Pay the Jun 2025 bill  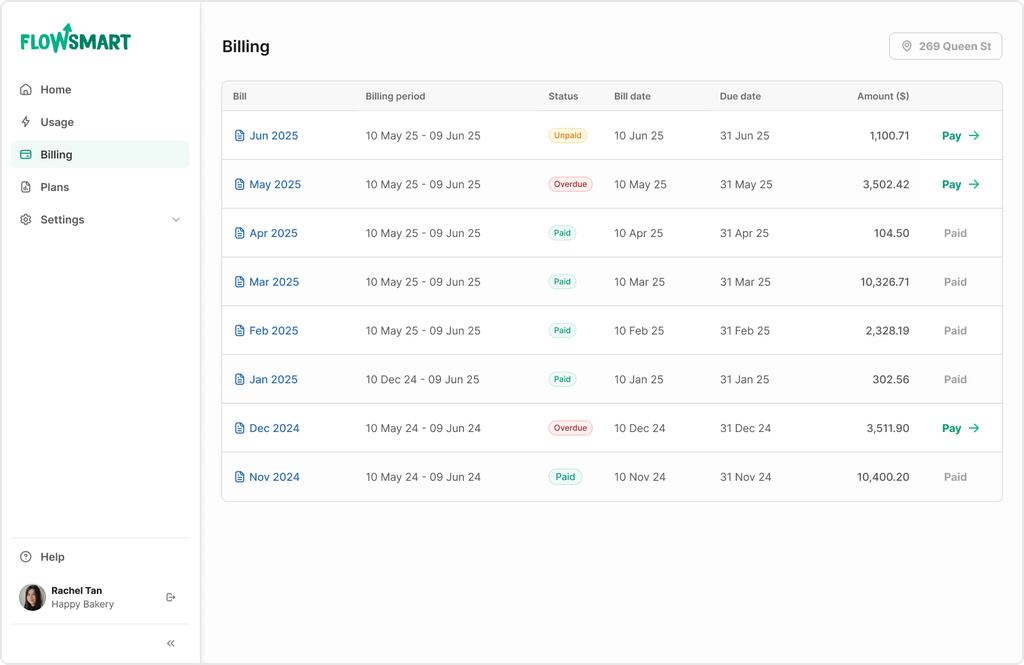click(960, 136)
